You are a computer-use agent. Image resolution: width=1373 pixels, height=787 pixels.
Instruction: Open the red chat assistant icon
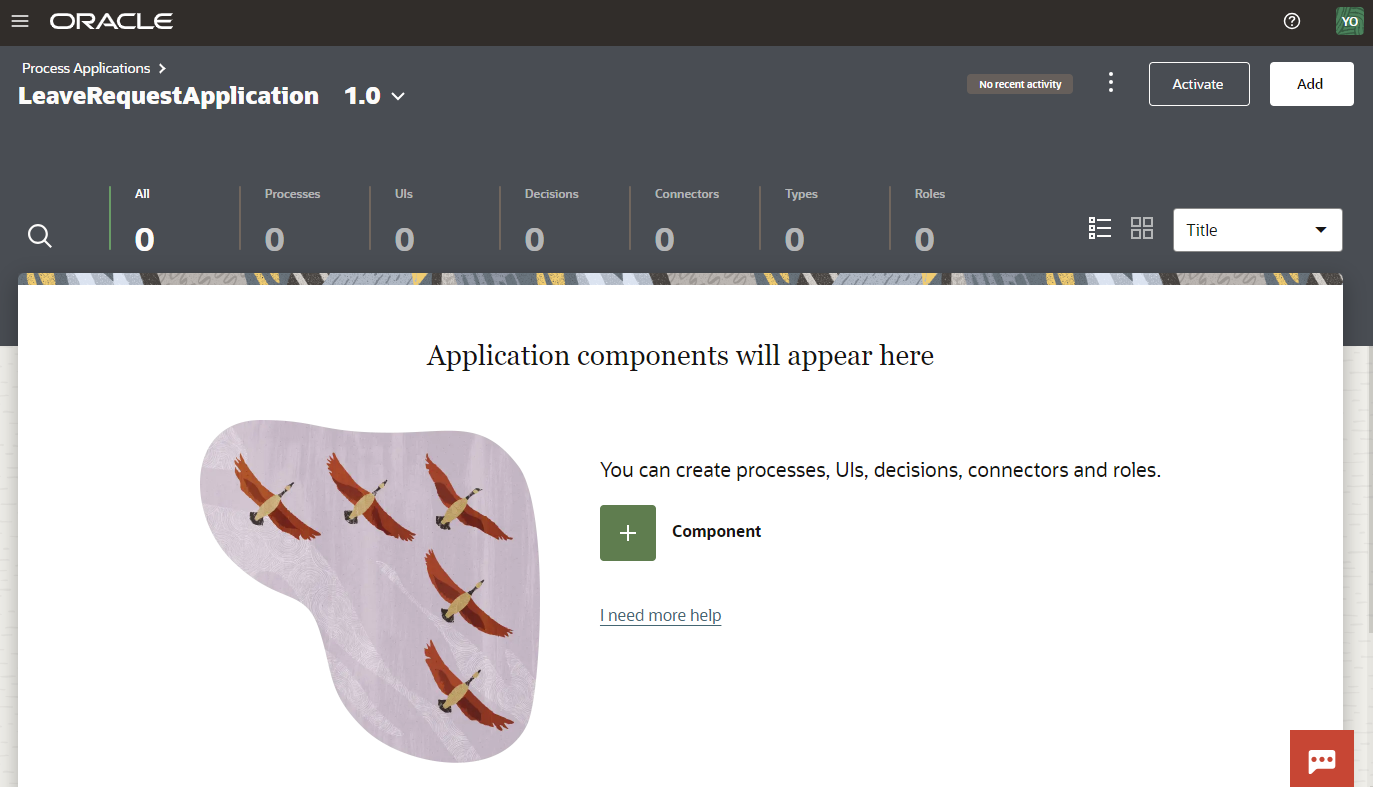1321,759
